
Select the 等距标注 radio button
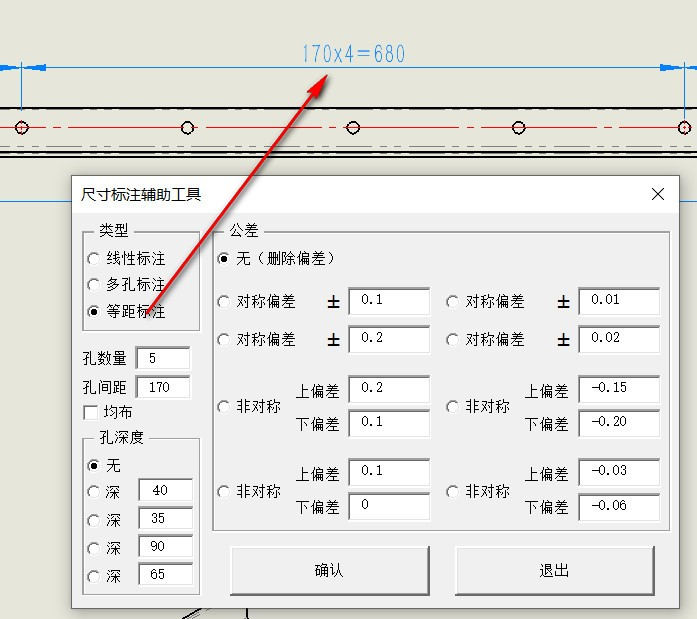[93, 311]
